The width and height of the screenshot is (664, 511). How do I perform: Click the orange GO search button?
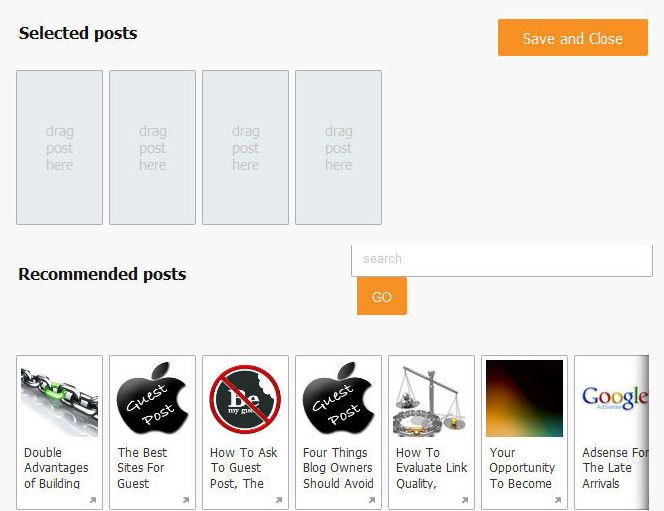point(382,296)
